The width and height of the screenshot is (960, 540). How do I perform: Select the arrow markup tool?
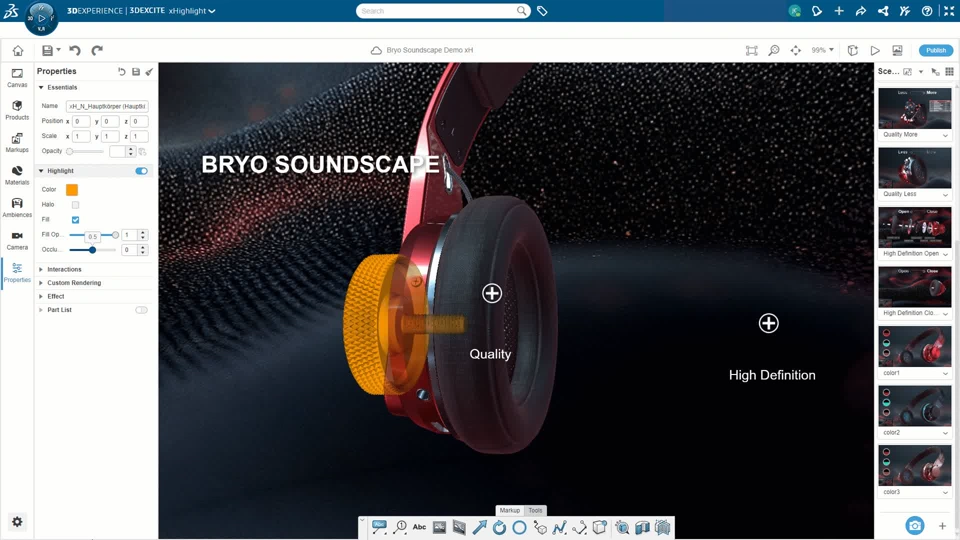coord(479,527)
